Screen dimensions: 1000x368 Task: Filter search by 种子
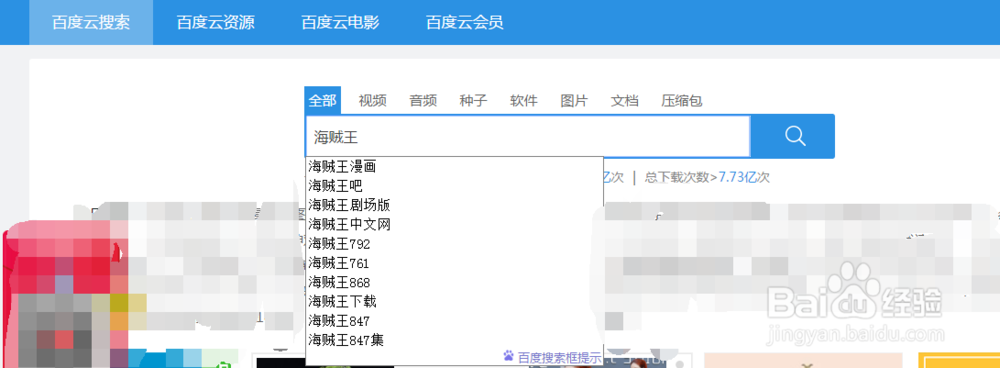[x=473, y=101]
